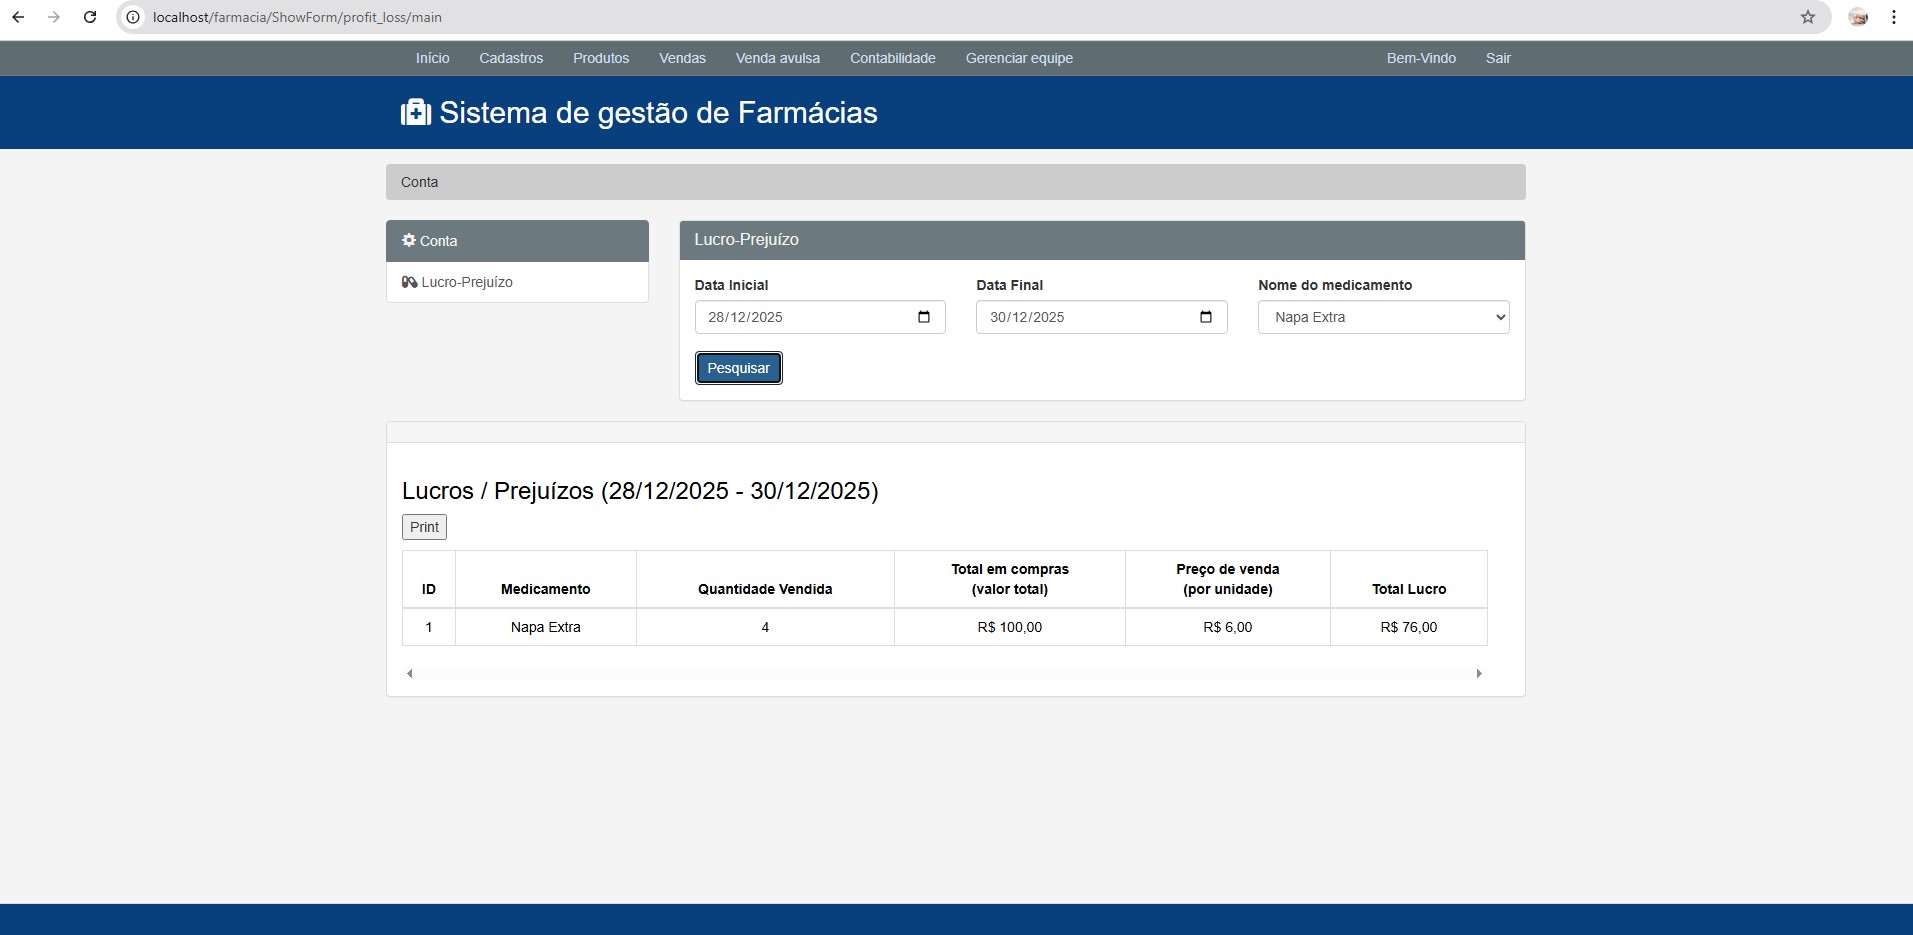Click the gear icon beside Conta
The width and height of the screenshot is (1913, 935).
tap(408, 240)
